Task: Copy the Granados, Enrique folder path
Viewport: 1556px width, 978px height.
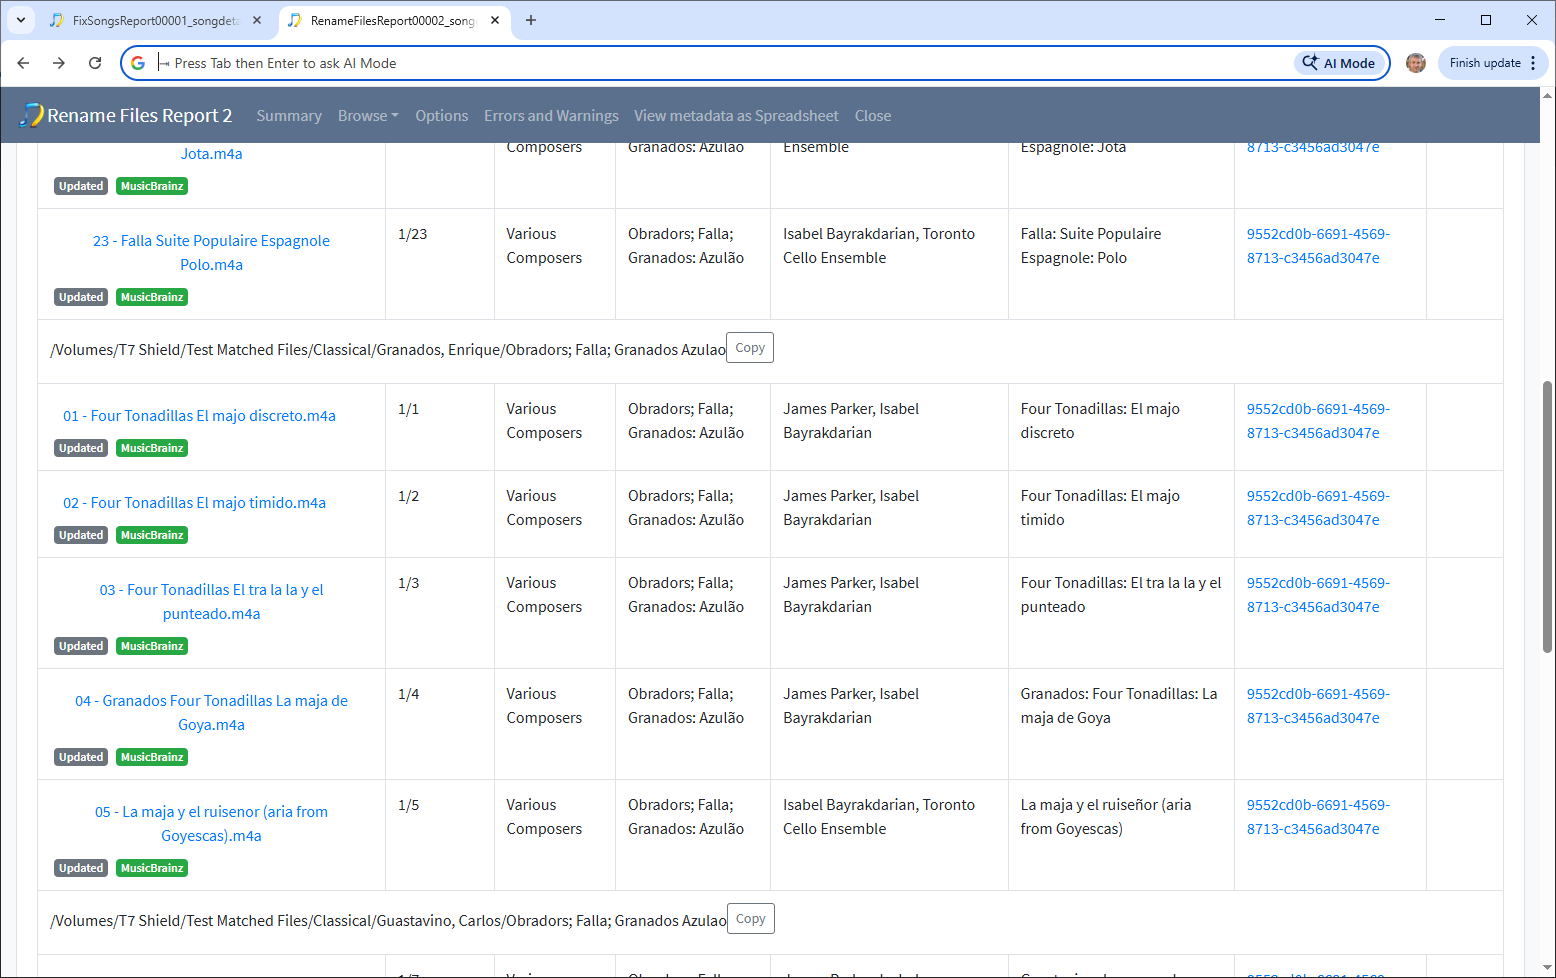Action: pyautogui.click(x=749, y=348)
